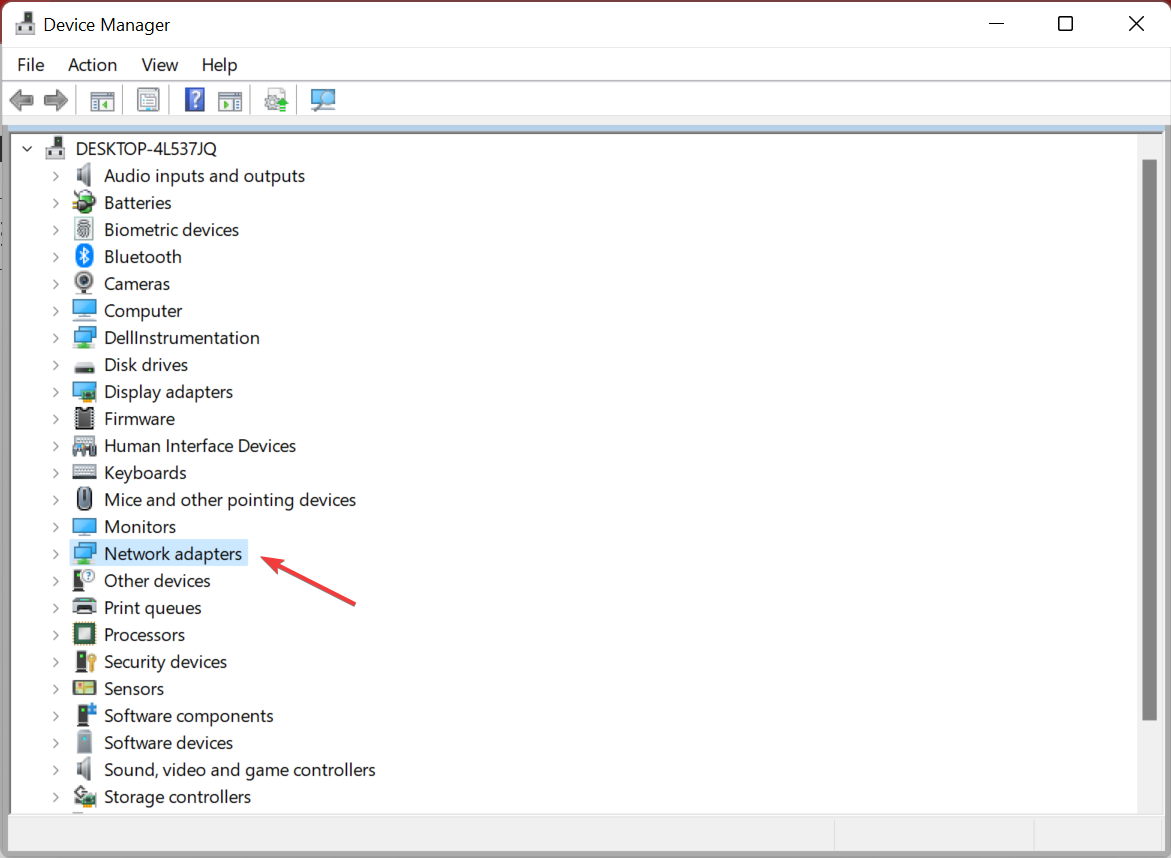This screenshot has height=858, width=1171.
Task: Expand the Other devices category
Action: point(55,581)
